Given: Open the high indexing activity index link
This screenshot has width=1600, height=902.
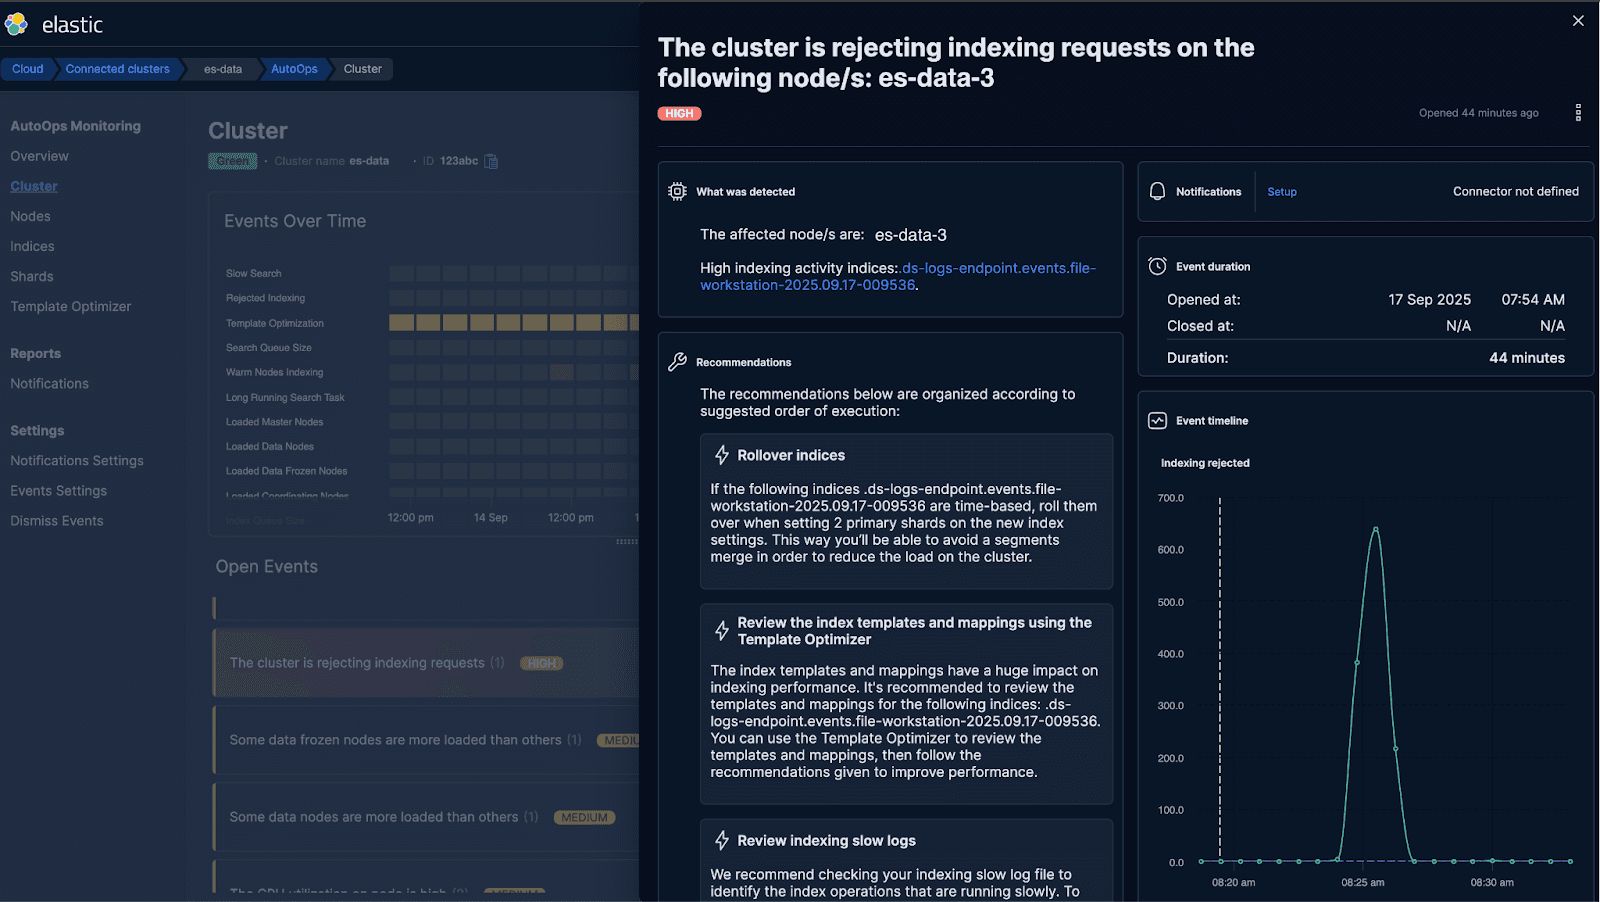Looking at the screenshot, I should [898, 276].
